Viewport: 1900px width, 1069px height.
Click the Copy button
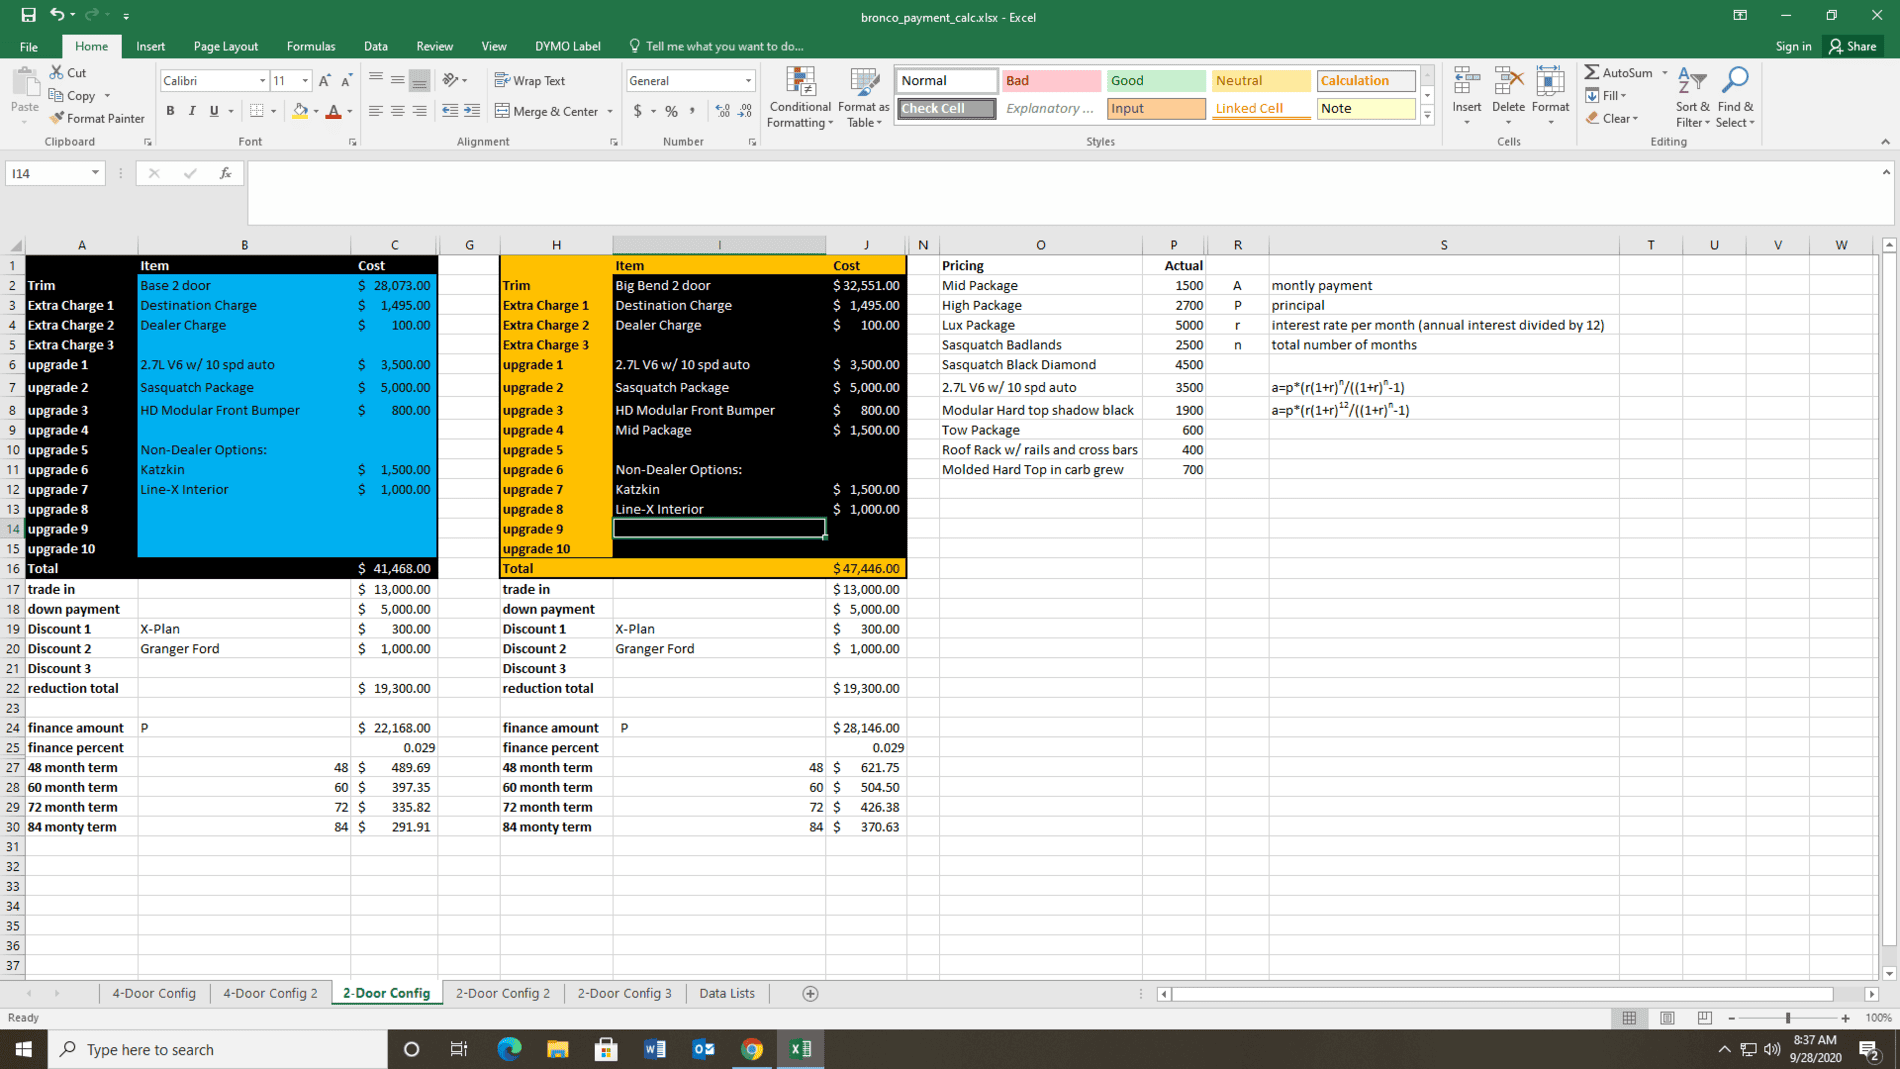click(72, 95)
